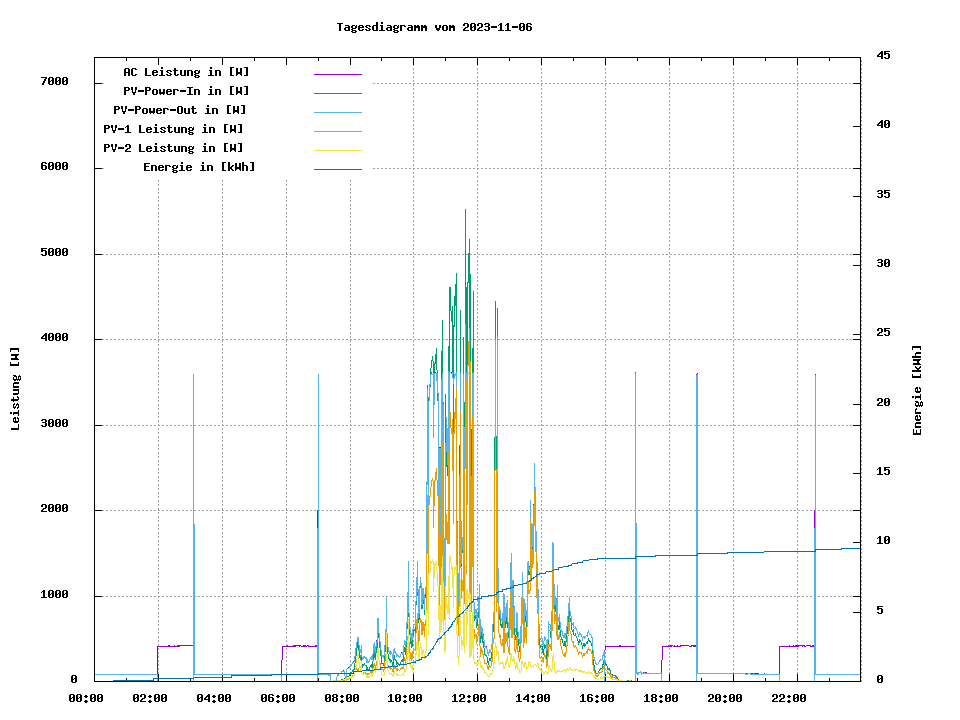Click the light blue PV-Power-Out legend line
The width and height of the screenshot is (960, 720).
pos(337,111)
